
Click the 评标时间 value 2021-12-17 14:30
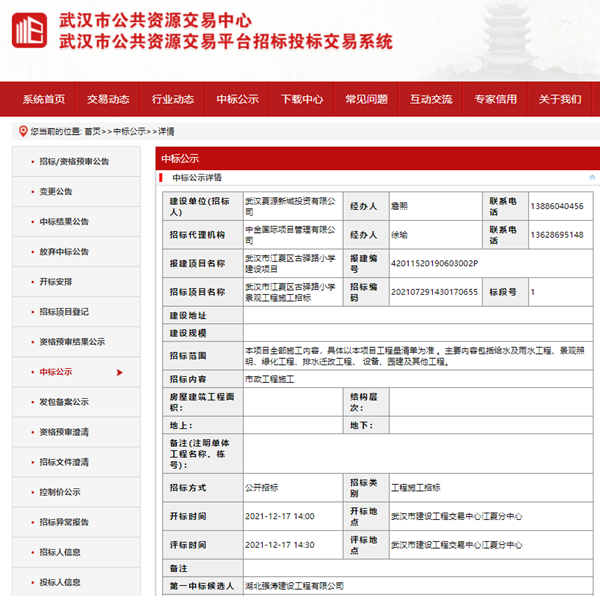[280, 545]
